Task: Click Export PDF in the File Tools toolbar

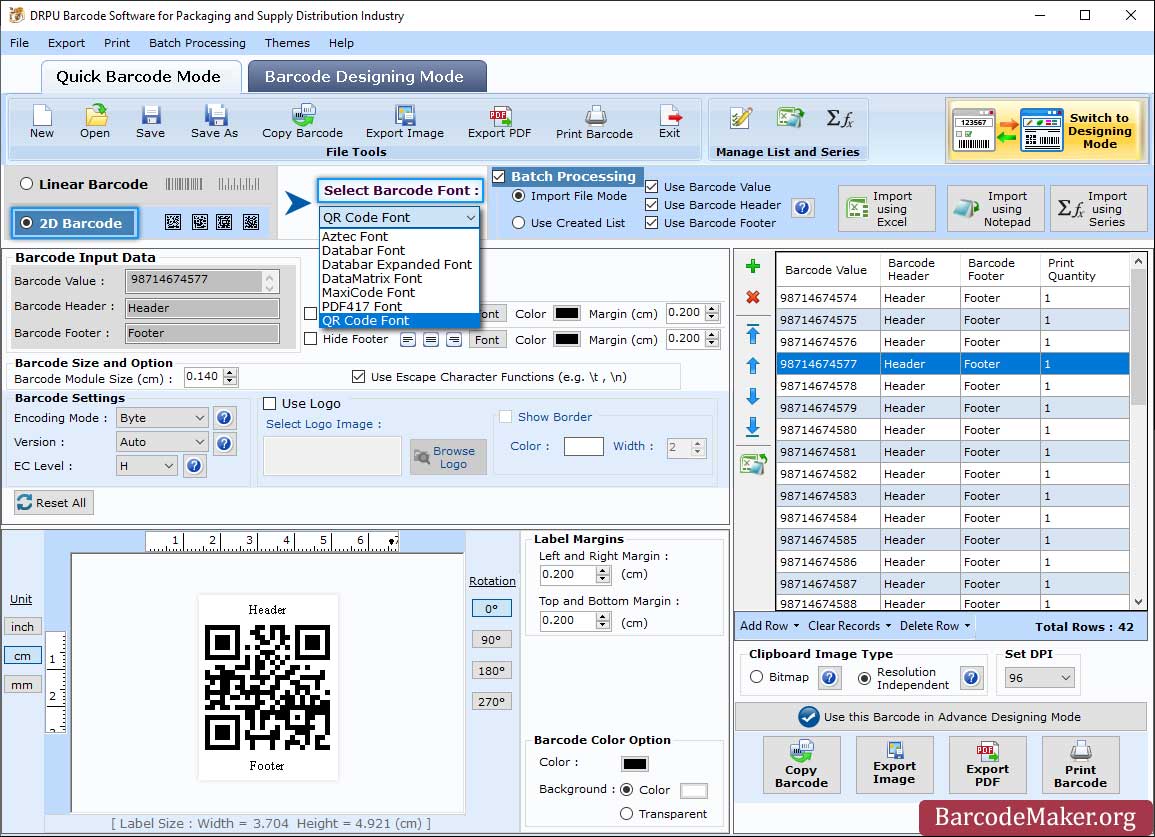Action: point(499,122)
